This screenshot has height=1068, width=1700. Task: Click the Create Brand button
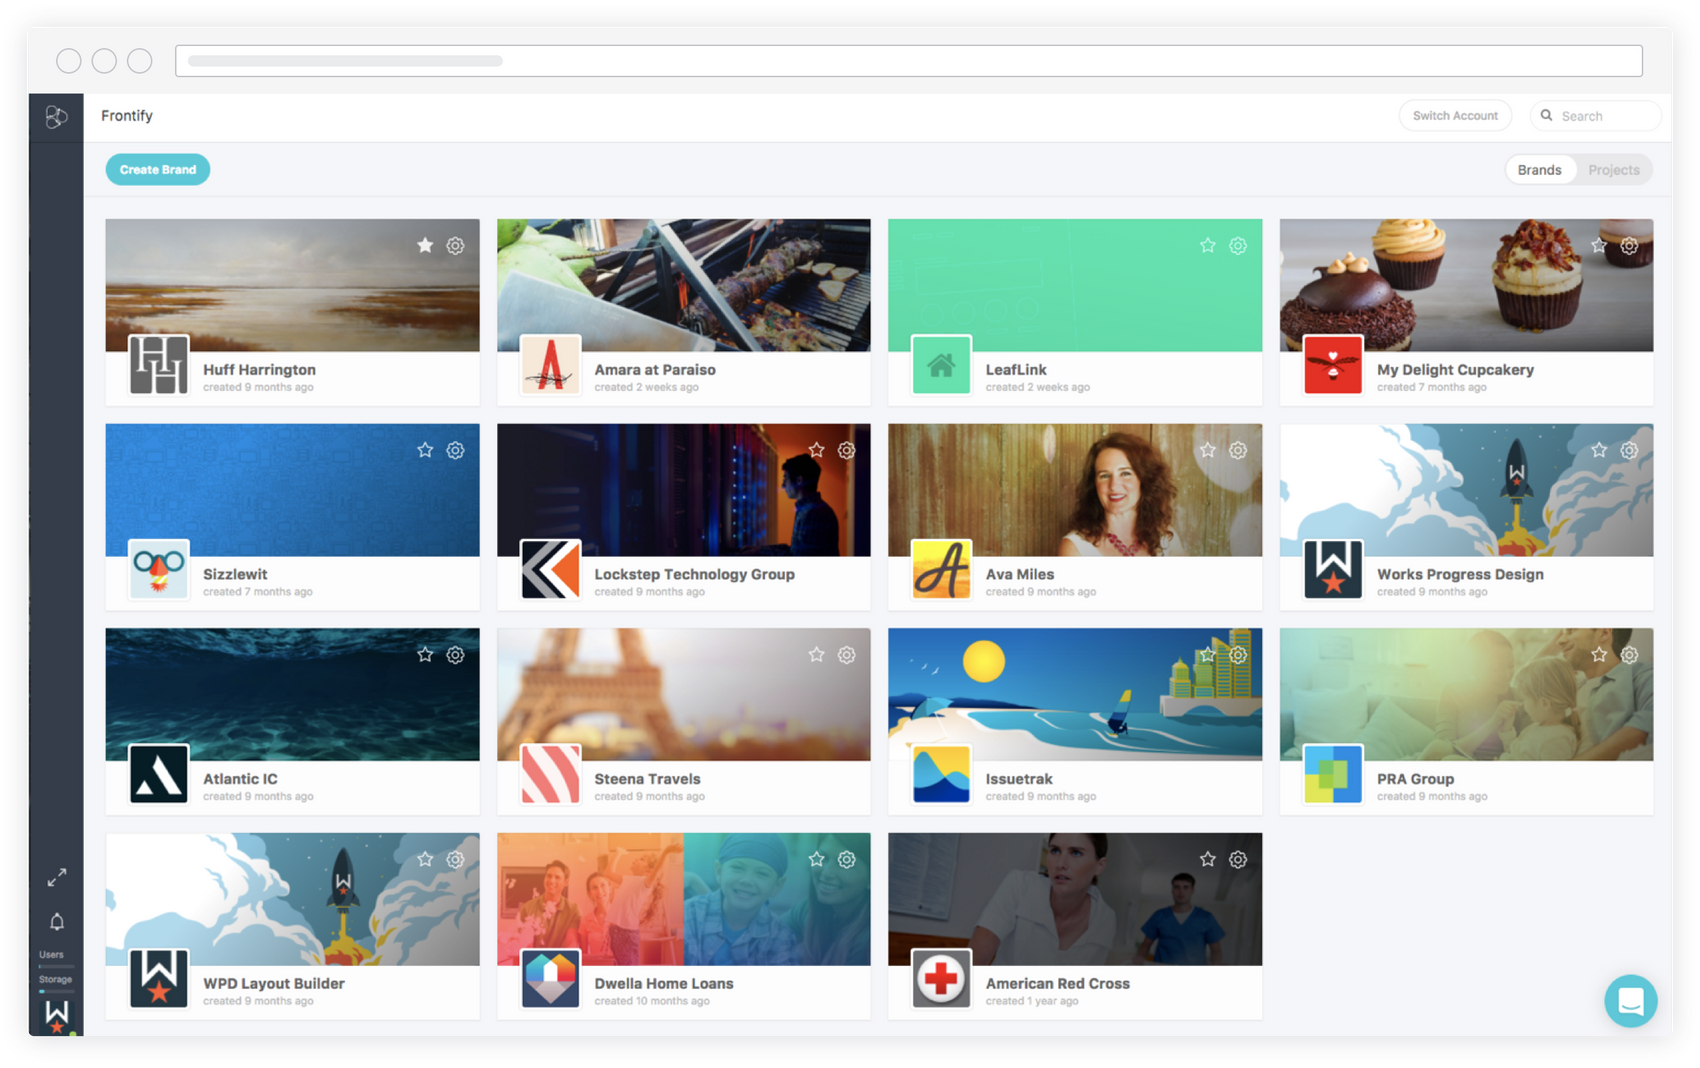click(158, 170)
